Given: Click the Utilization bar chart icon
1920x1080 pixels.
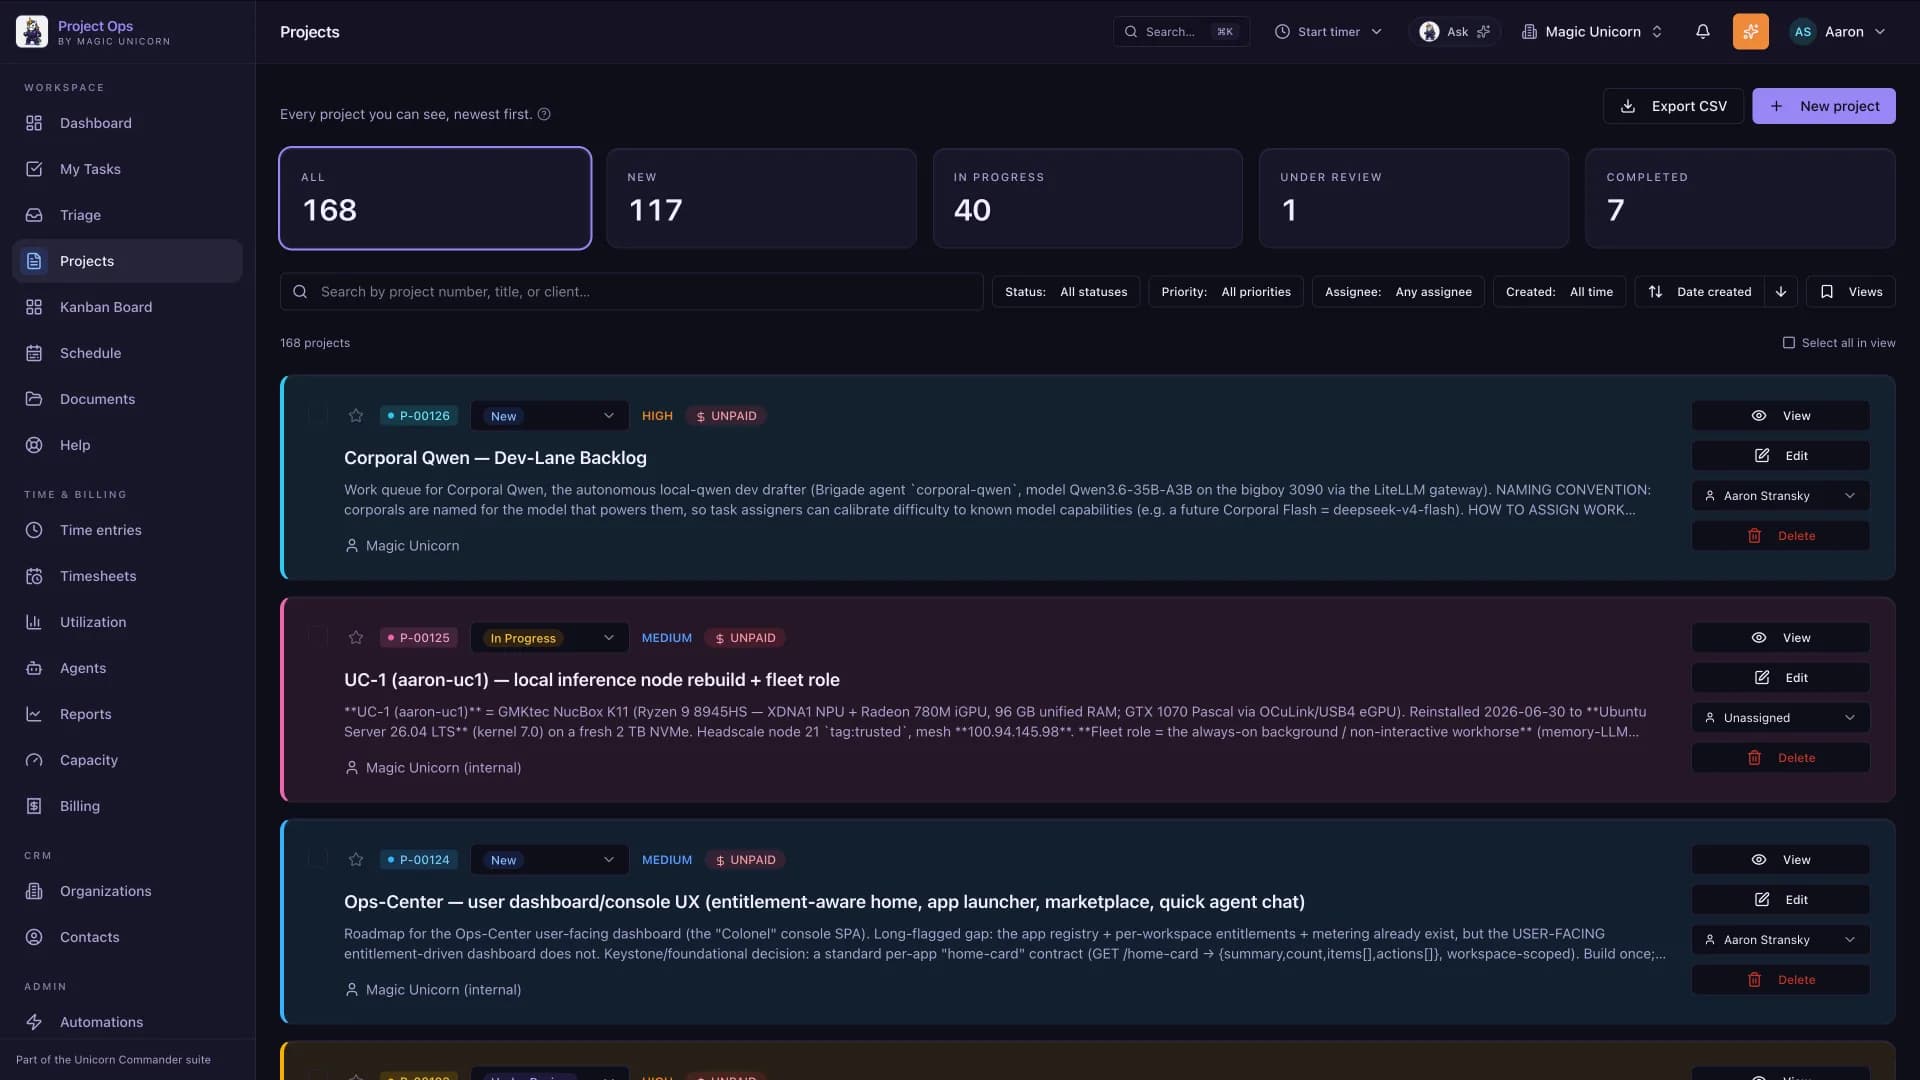Looking at the screenshot, I should pos(34,622).
